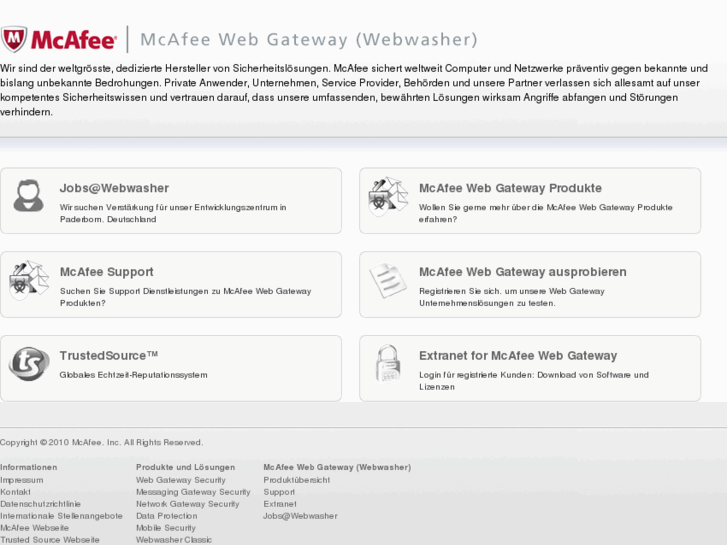The image size is (727, 545).
Task: Open McAfee Web Gateway Produkte heading
Action: [x=510, y=188]
